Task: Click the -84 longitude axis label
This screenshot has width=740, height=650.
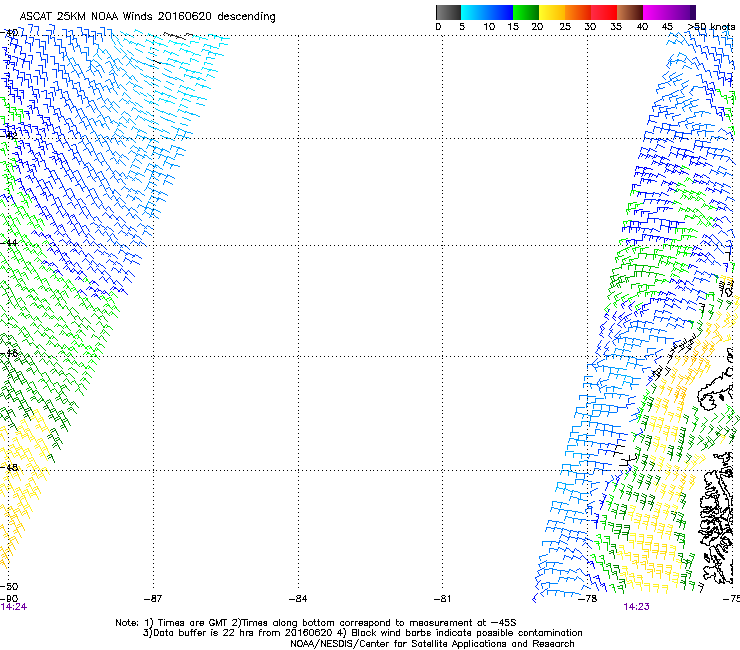Action: (298, 599)
